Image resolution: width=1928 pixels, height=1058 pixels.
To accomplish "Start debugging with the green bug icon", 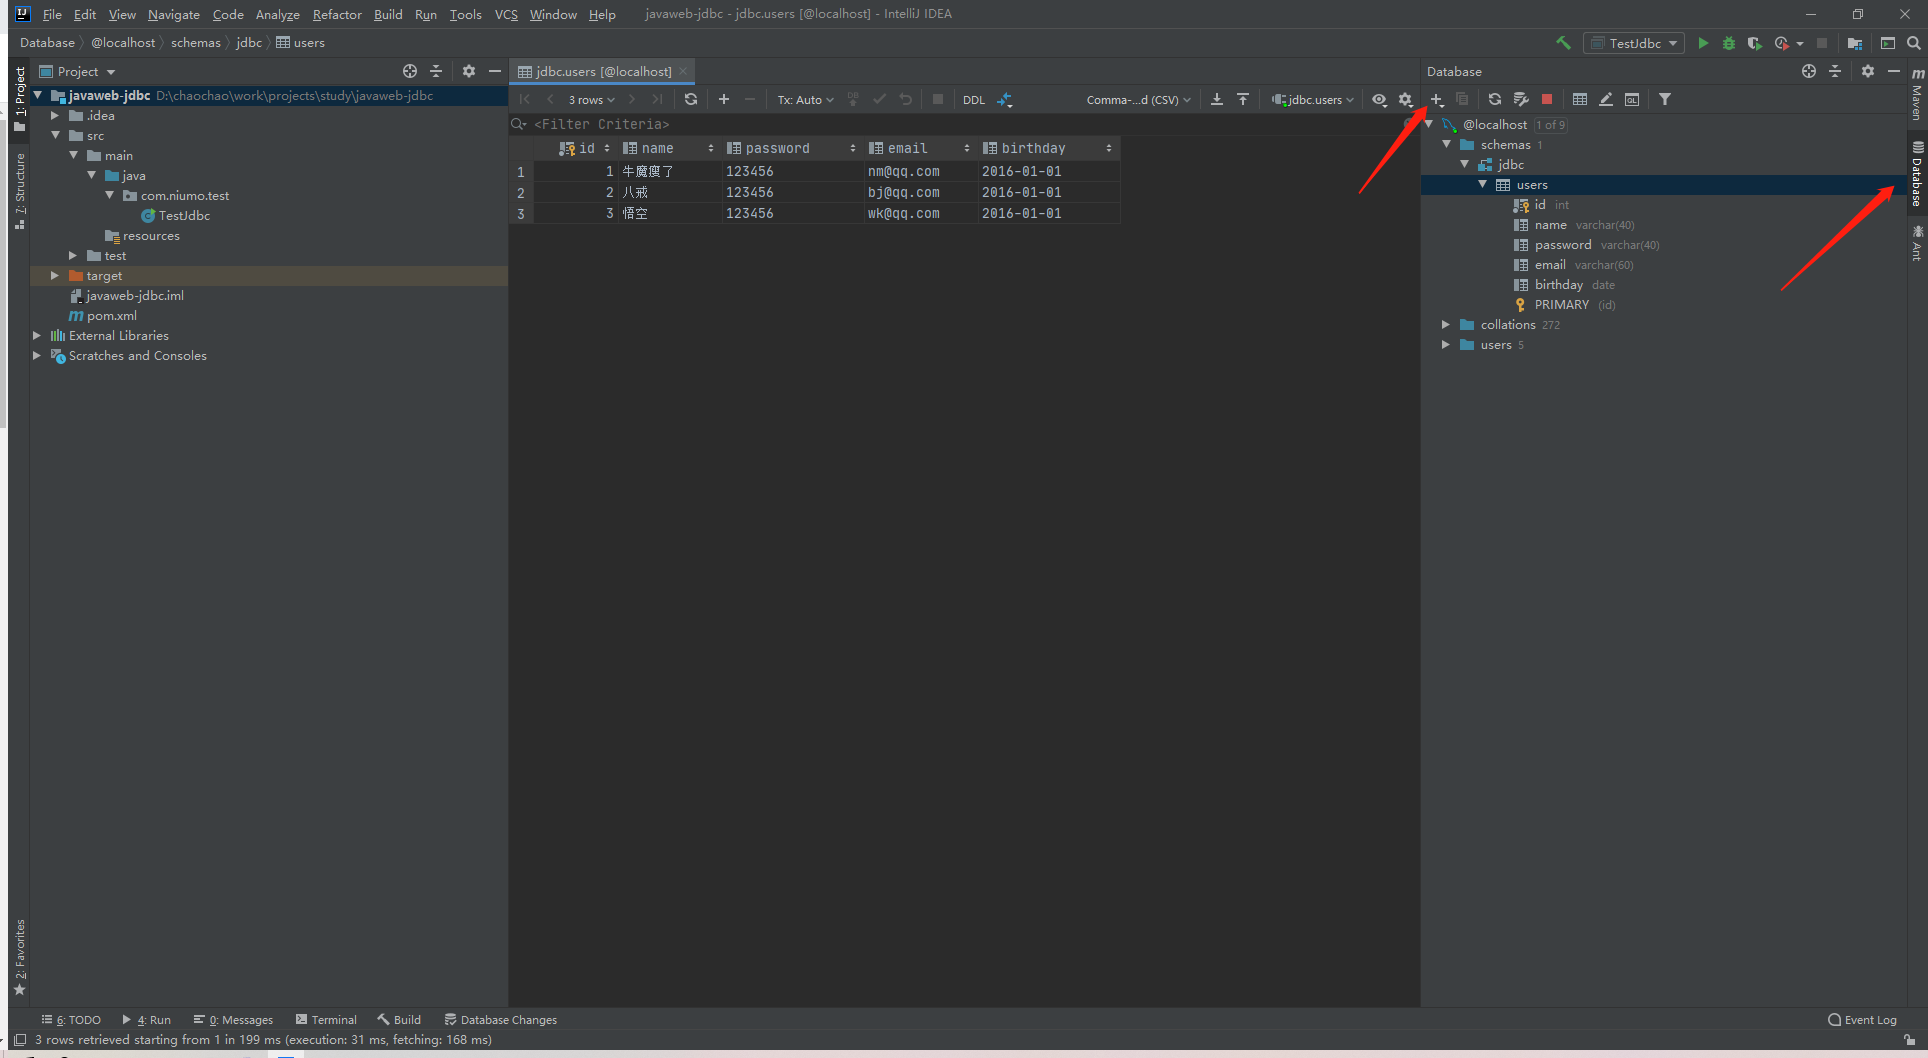I will [x=1728, y=43].
